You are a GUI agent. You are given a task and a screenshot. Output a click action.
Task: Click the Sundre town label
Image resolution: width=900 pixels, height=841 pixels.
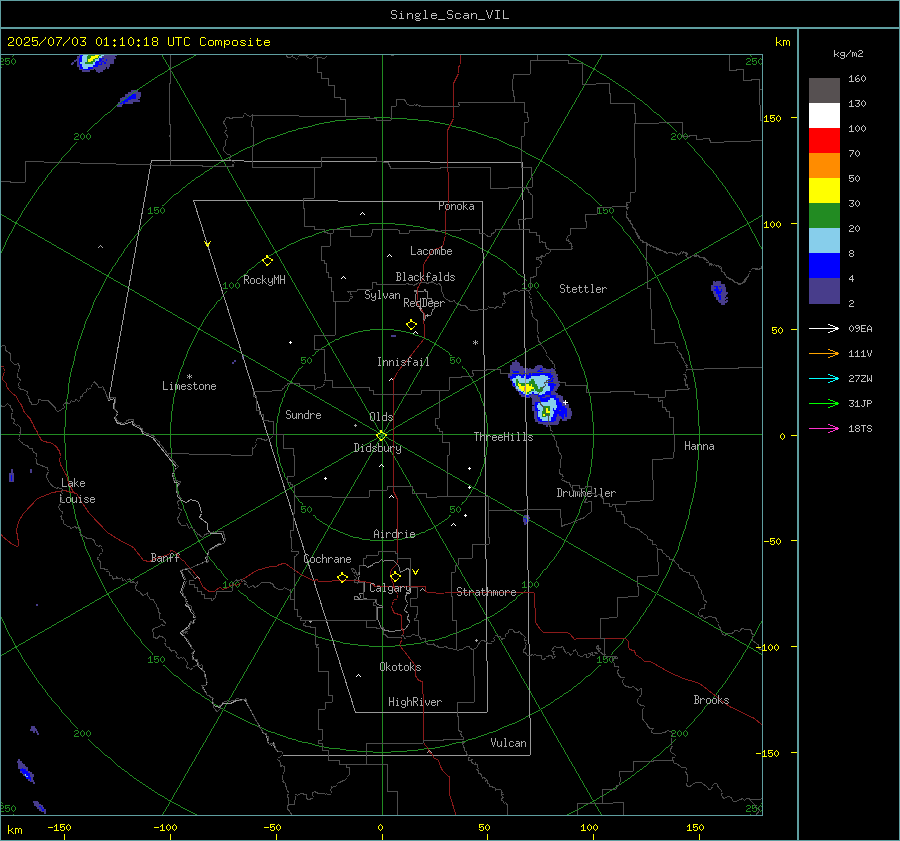(303, 415)
